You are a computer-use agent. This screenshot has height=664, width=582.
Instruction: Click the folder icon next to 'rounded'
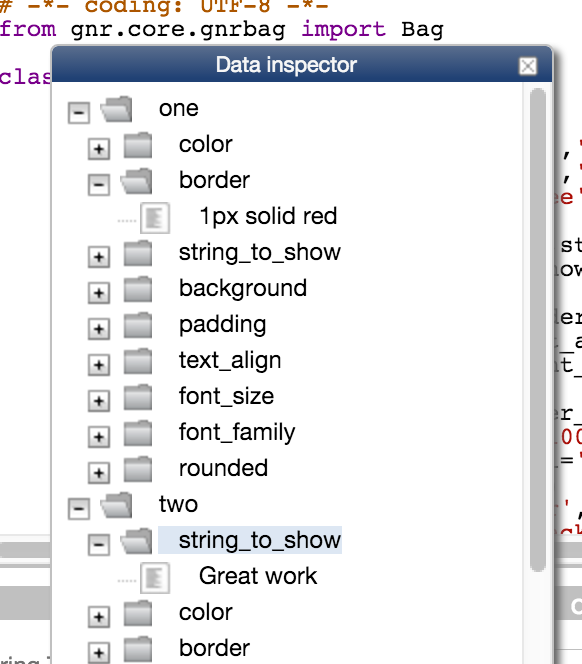pos(138,469)
